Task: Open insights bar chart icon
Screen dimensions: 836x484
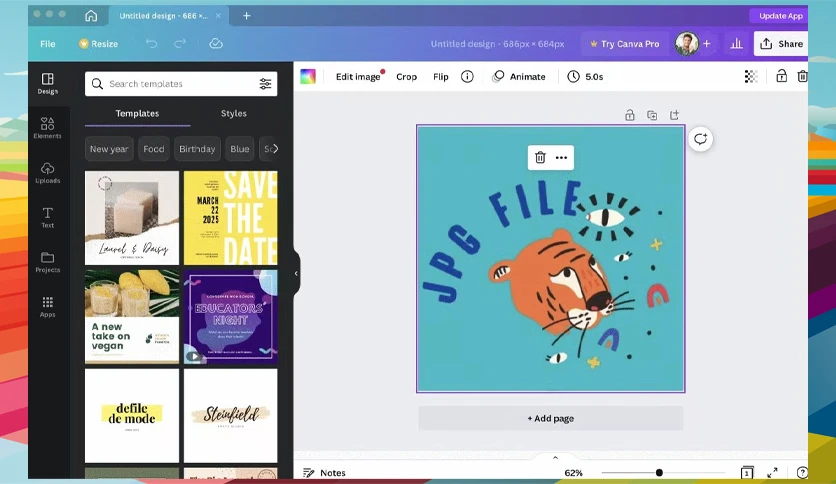Action: click(x=736, y=44)
